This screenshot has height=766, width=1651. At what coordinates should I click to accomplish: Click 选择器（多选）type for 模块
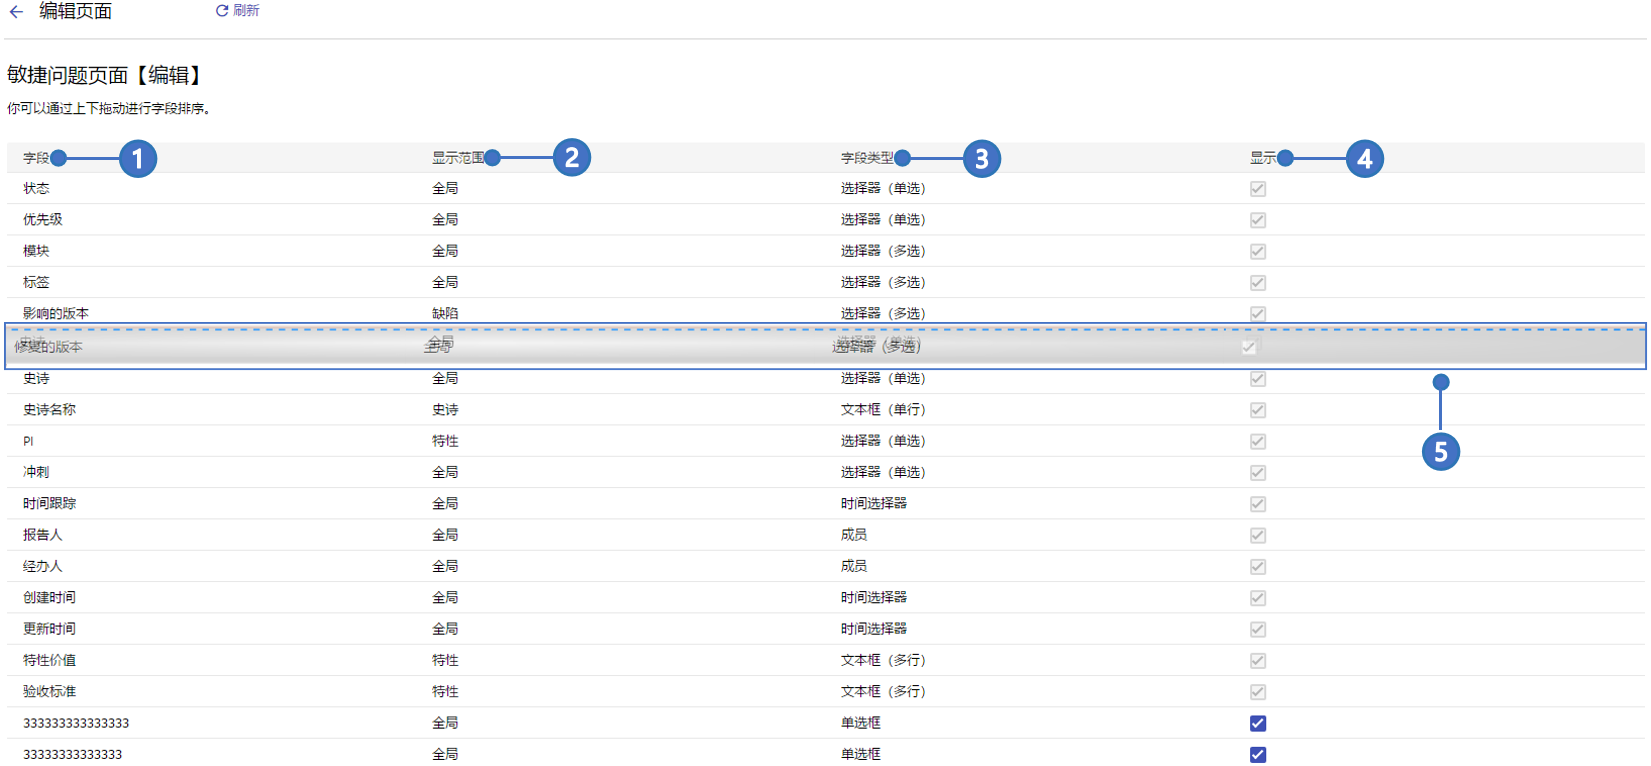[883, 251]
